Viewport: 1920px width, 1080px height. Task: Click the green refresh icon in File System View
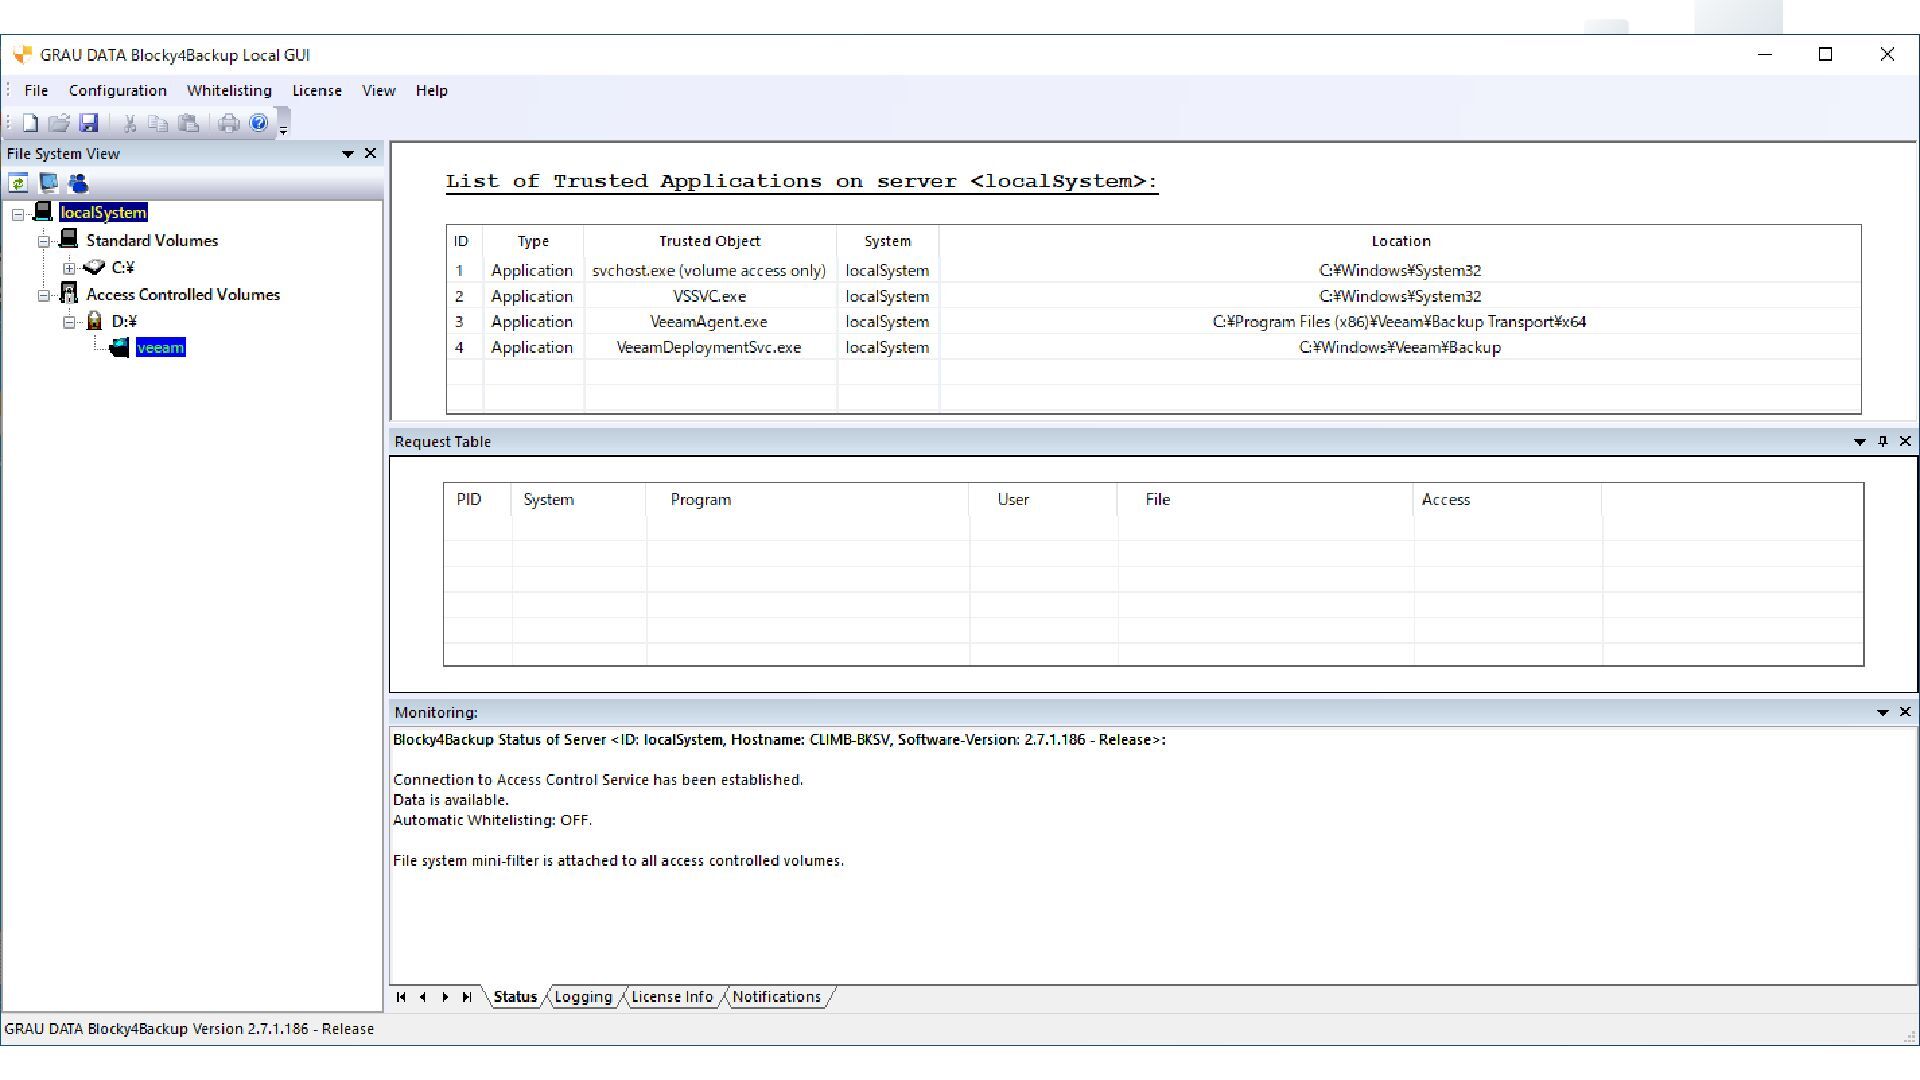18,183
